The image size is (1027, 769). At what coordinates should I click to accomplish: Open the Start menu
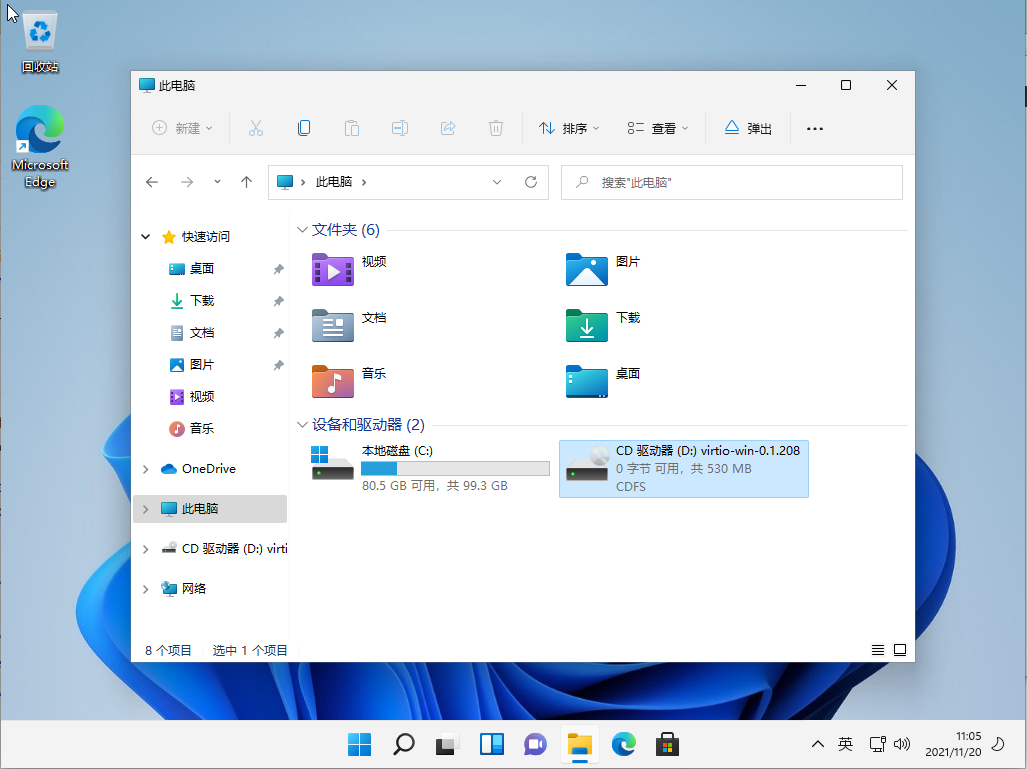coord(359,744)
